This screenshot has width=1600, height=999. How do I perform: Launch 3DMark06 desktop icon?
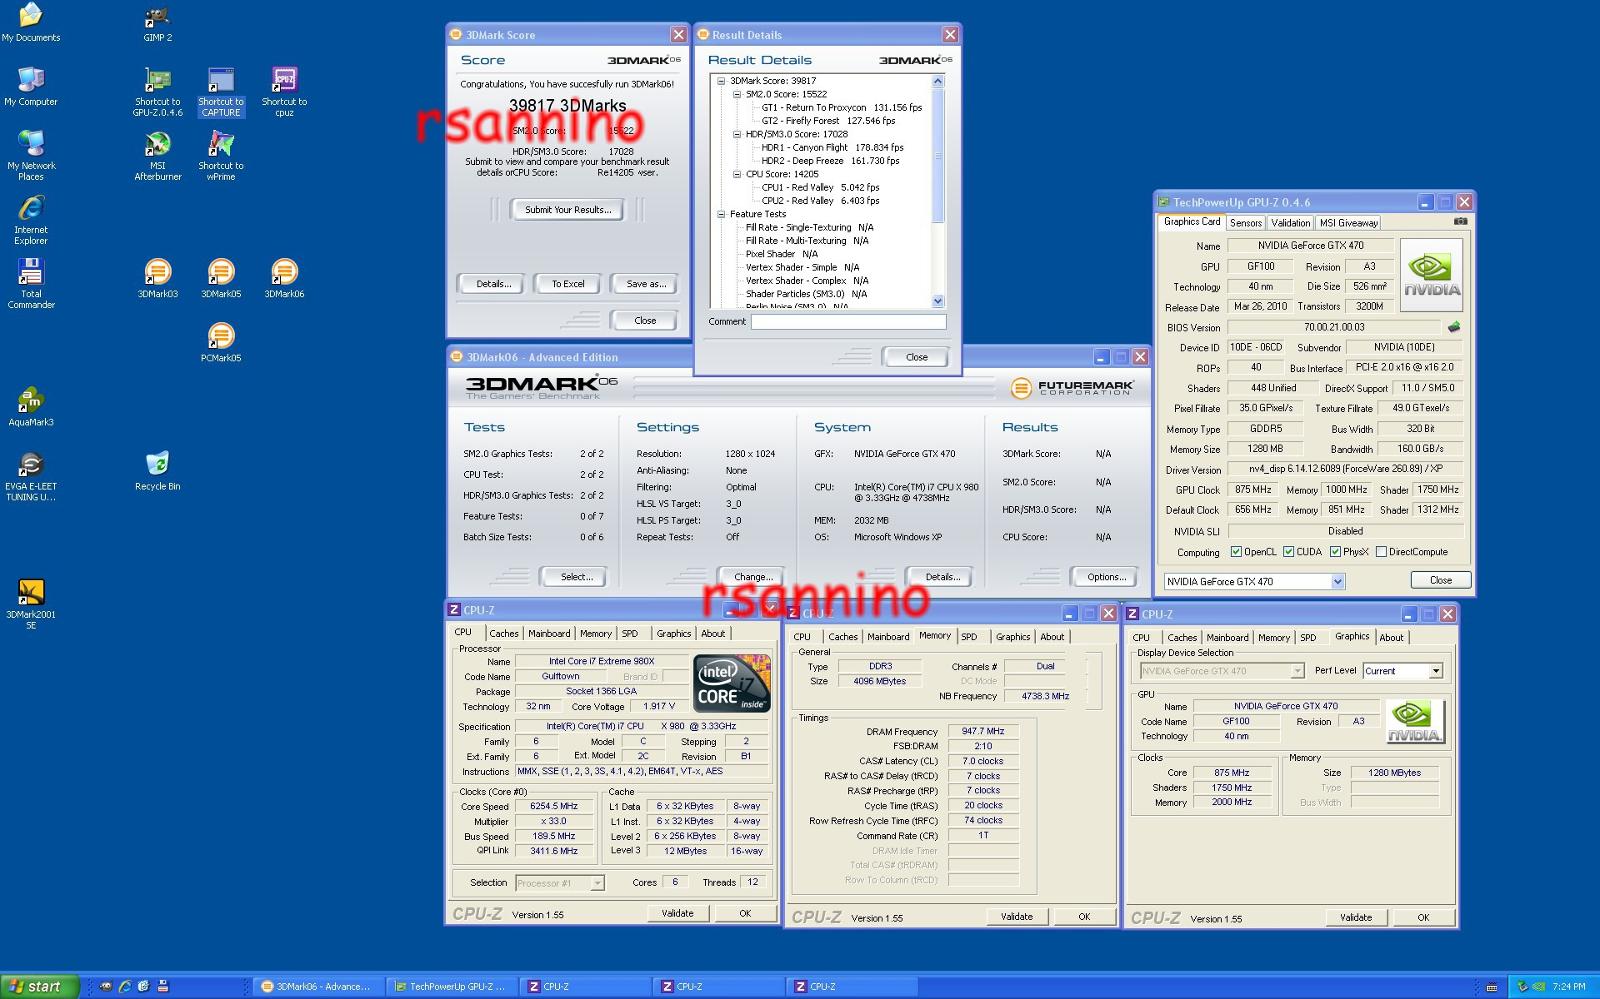click(284, 278)
